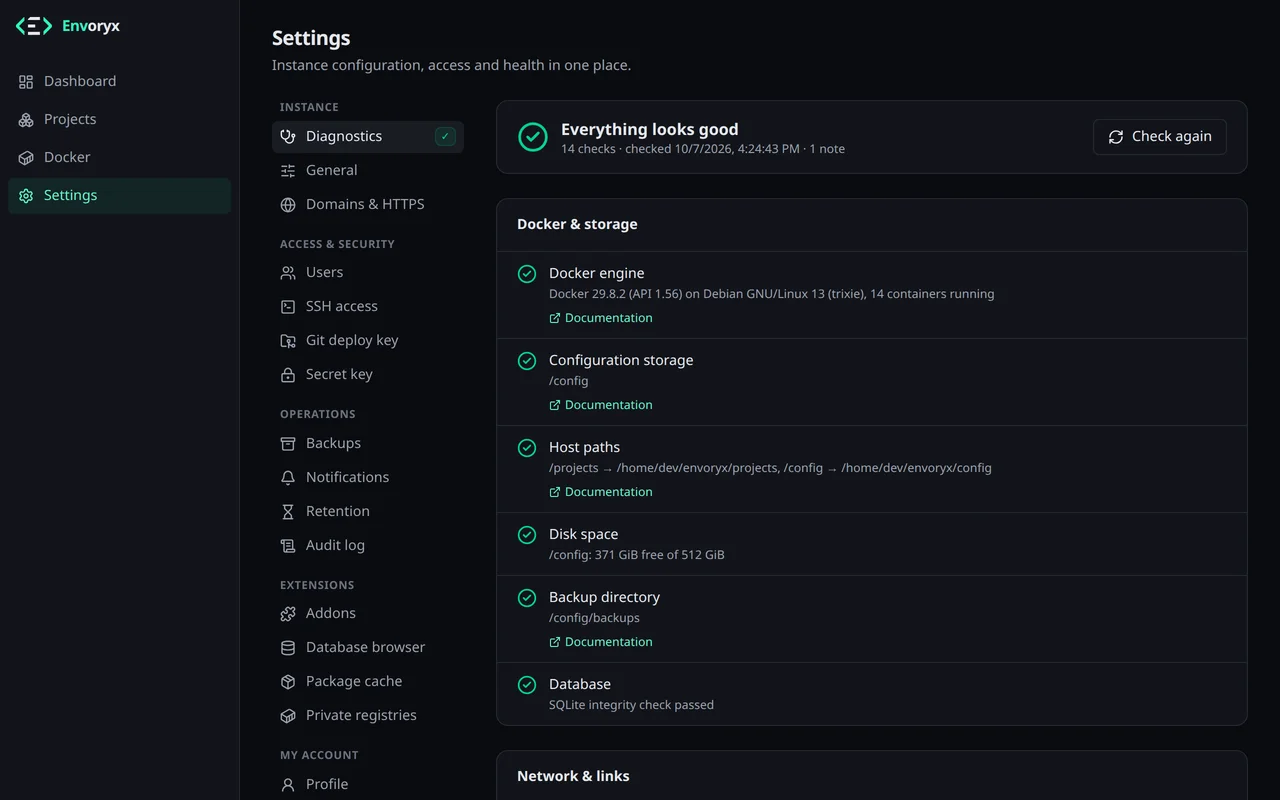The image size is (1280, 800).
Task: Click the Audit log scroll icon
Action: tap(288, 546)
